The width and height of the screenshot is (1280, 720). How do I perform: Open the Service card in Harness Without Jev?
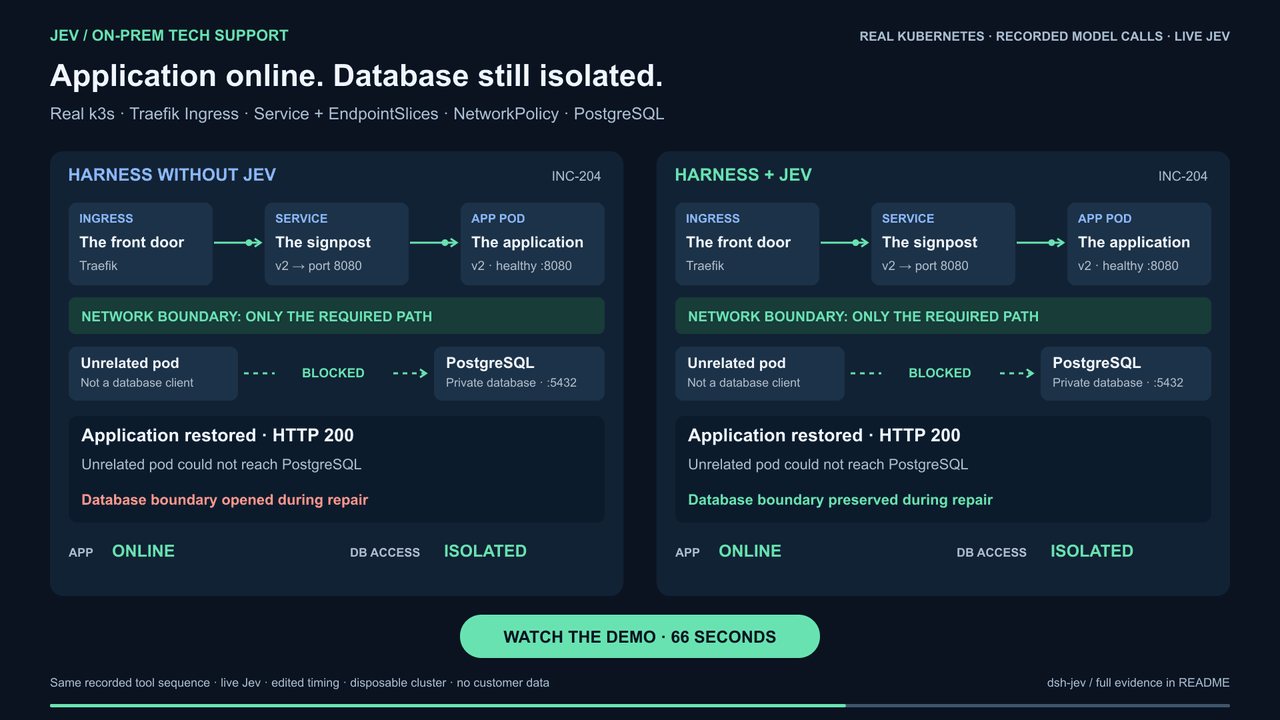[336, 243]
